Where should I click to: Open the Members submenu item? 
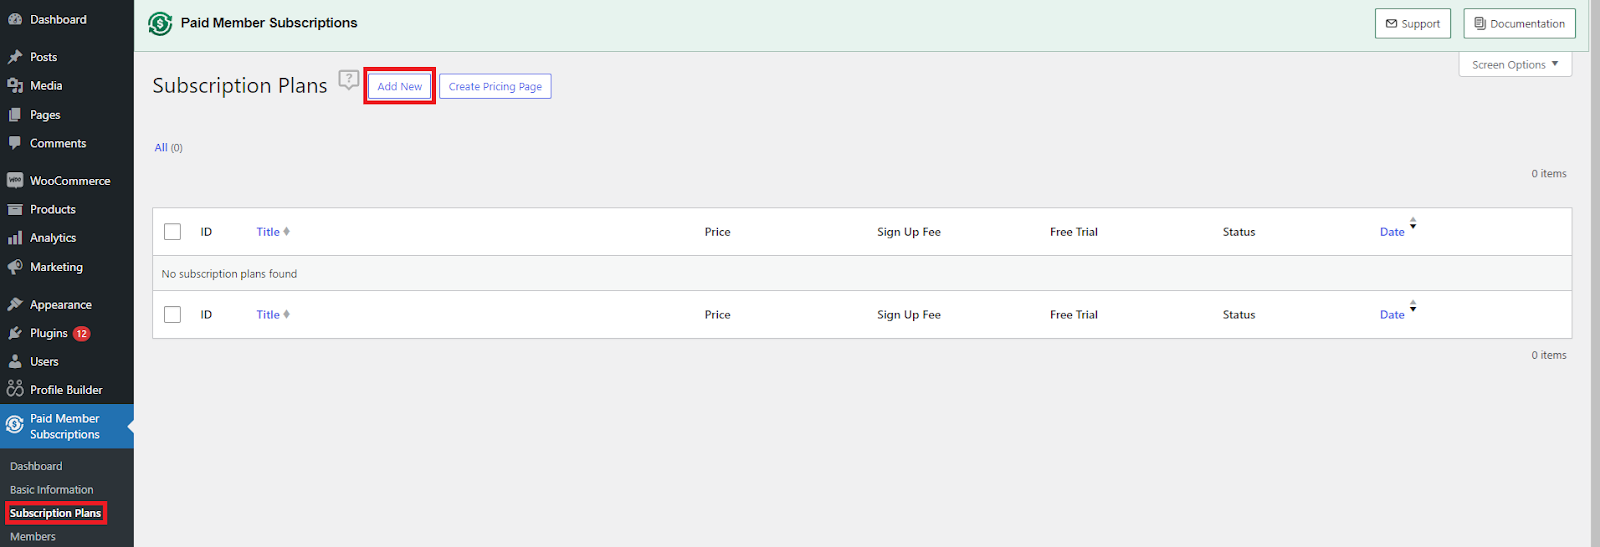(33, 537)
